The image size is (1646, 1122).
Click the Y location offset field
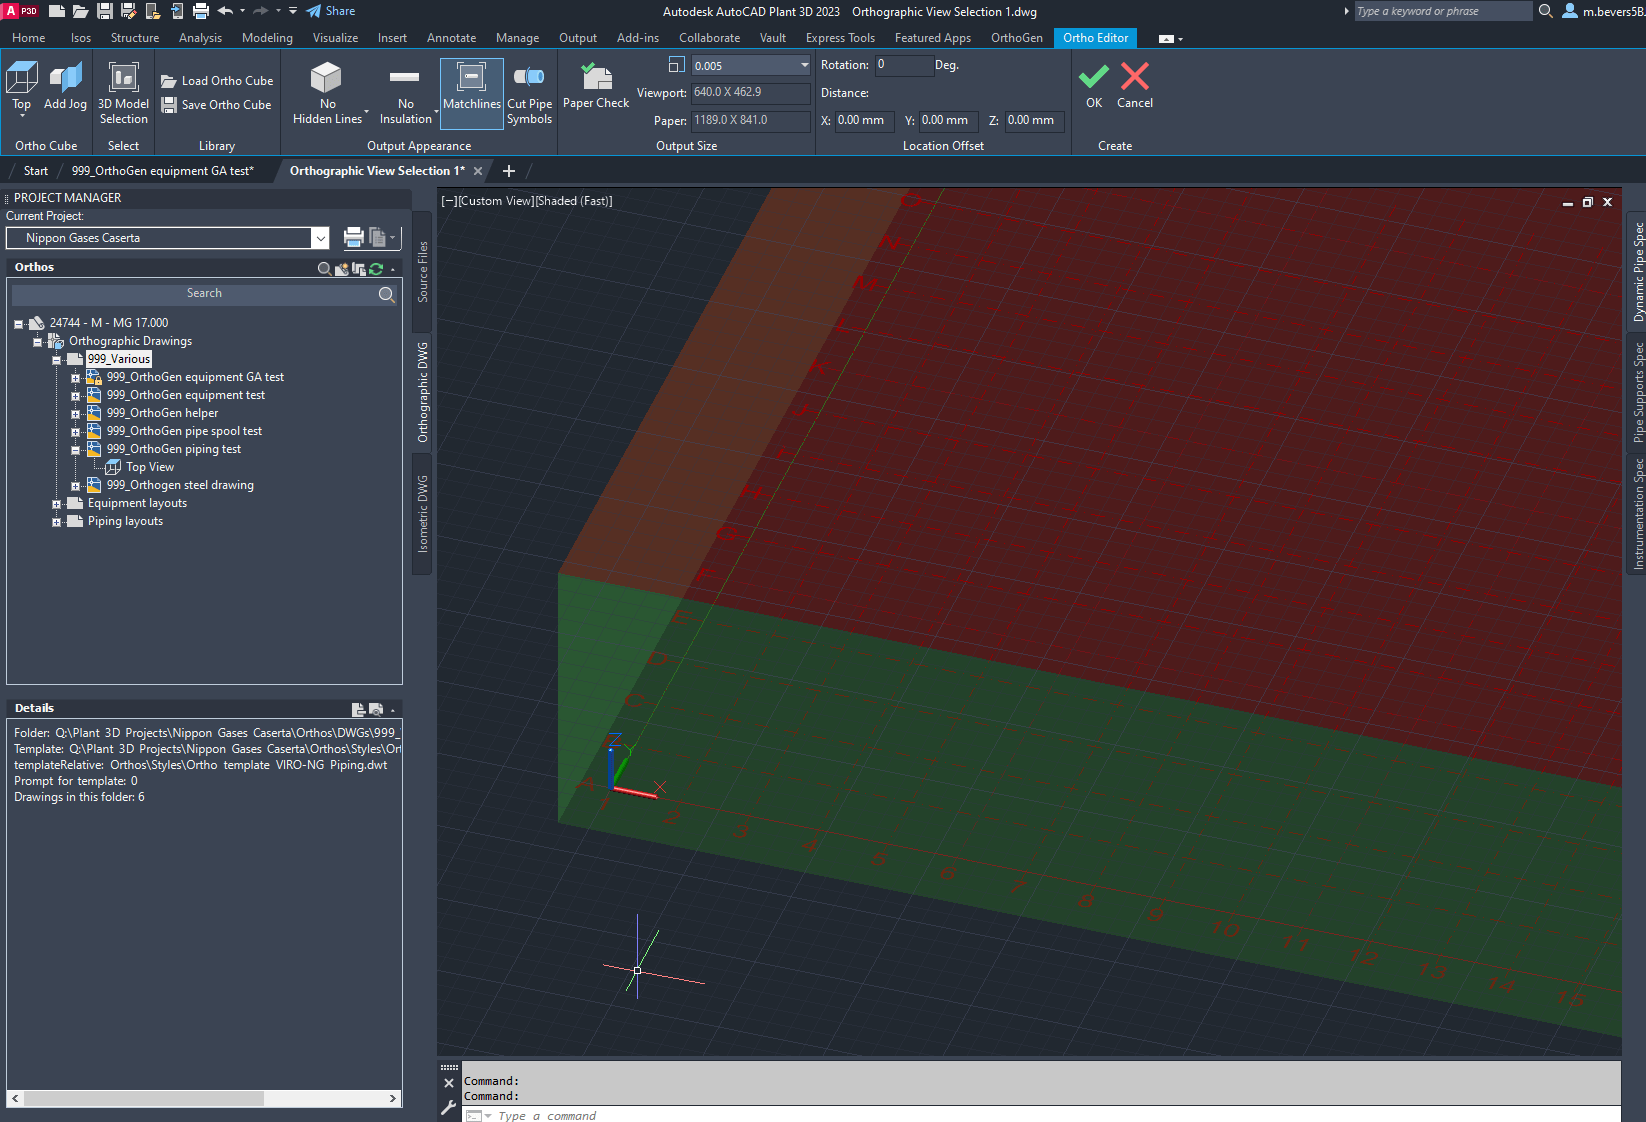click(948, 120)
